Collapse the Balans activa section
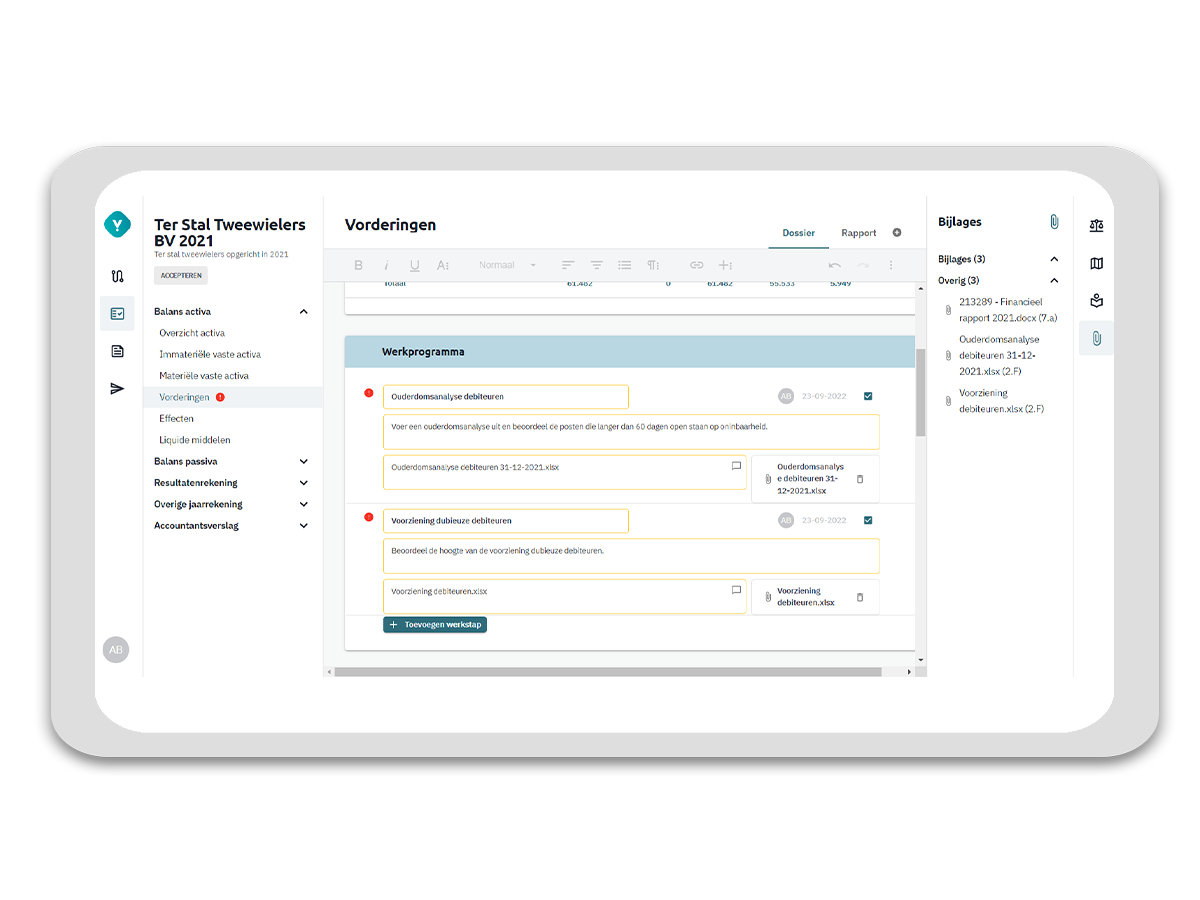The width and height of the screenshot is (1200, 900). tap(304, 312)
